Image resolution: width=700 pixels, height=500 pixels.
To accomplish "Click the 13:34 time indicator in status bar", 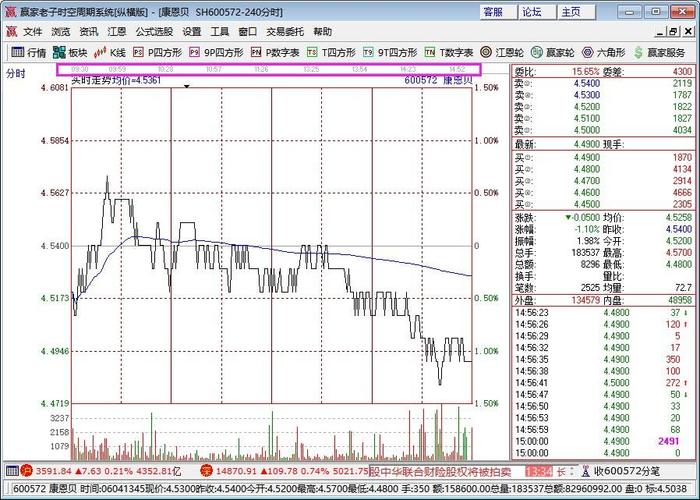I will [x=539, y=471].
